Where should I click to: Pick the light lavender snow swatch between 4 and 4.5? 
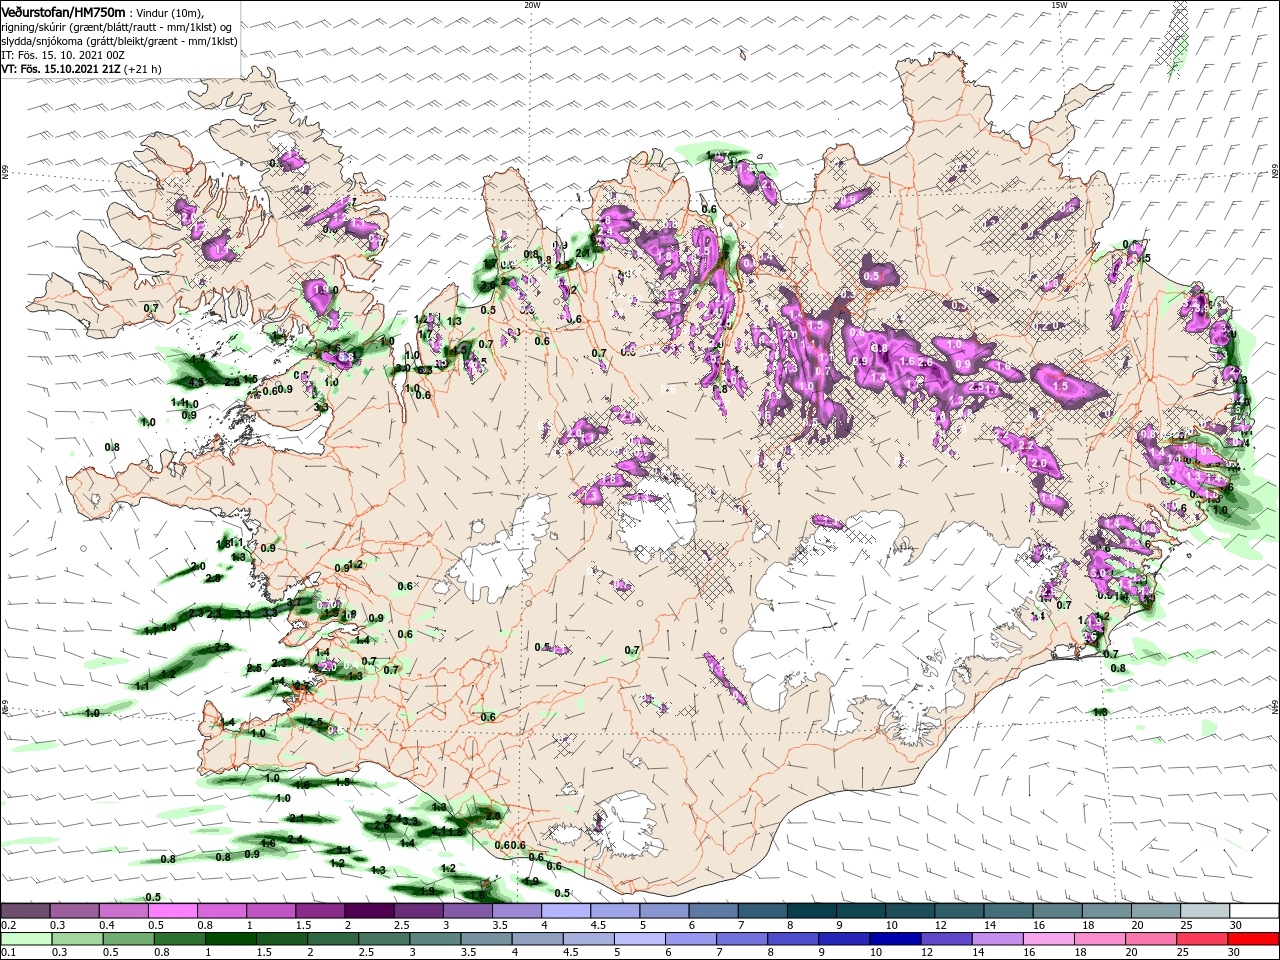coord(566,911)
